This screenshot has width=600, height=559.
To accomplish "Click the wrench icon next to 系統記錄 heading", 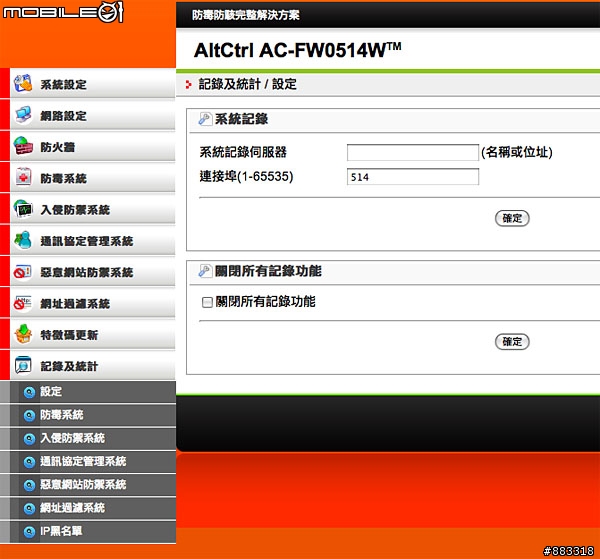I will [x=205, y=119].
